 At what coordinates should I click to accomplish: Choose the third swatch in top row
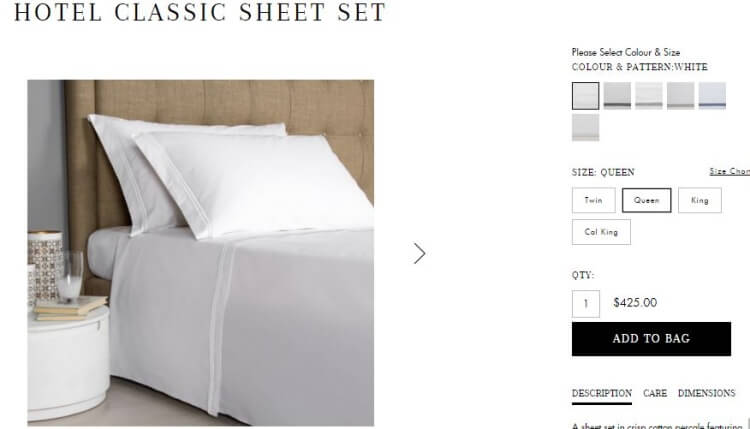point(649,96)
